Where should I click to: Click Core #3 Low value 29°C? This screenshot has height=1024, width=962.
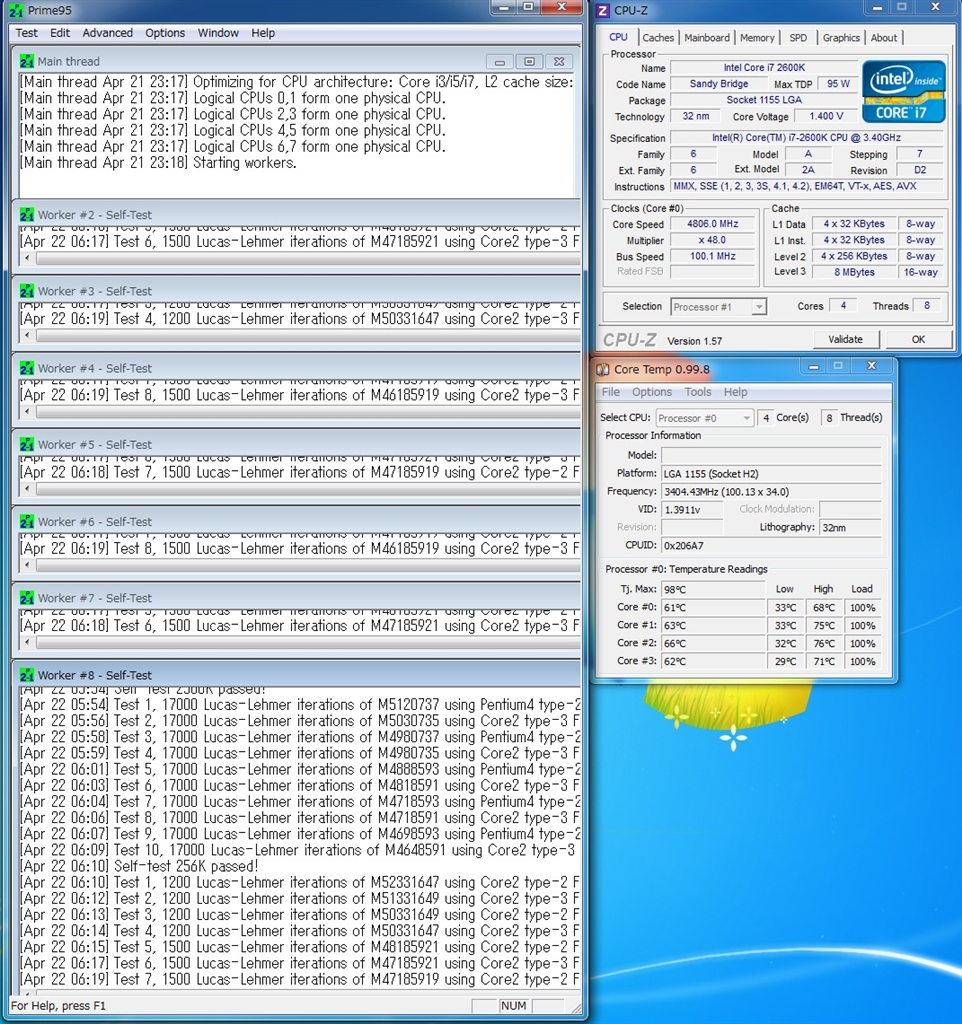tap(786, 662)
